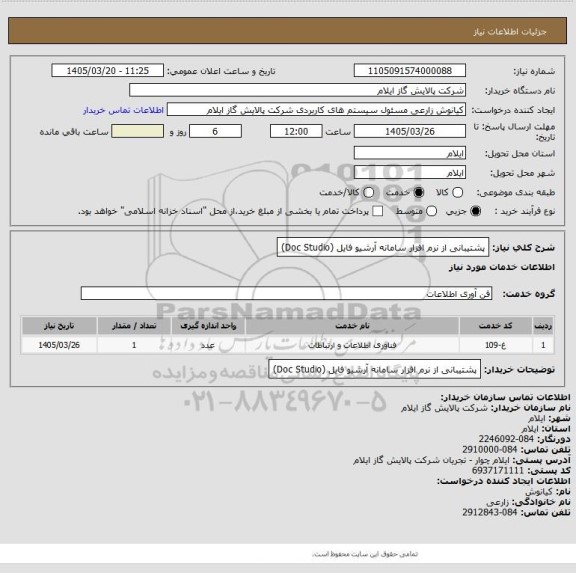This screenshot has height=573, width=576.
Task: Click the remaining days field showing 6
Action: [215, 131]
